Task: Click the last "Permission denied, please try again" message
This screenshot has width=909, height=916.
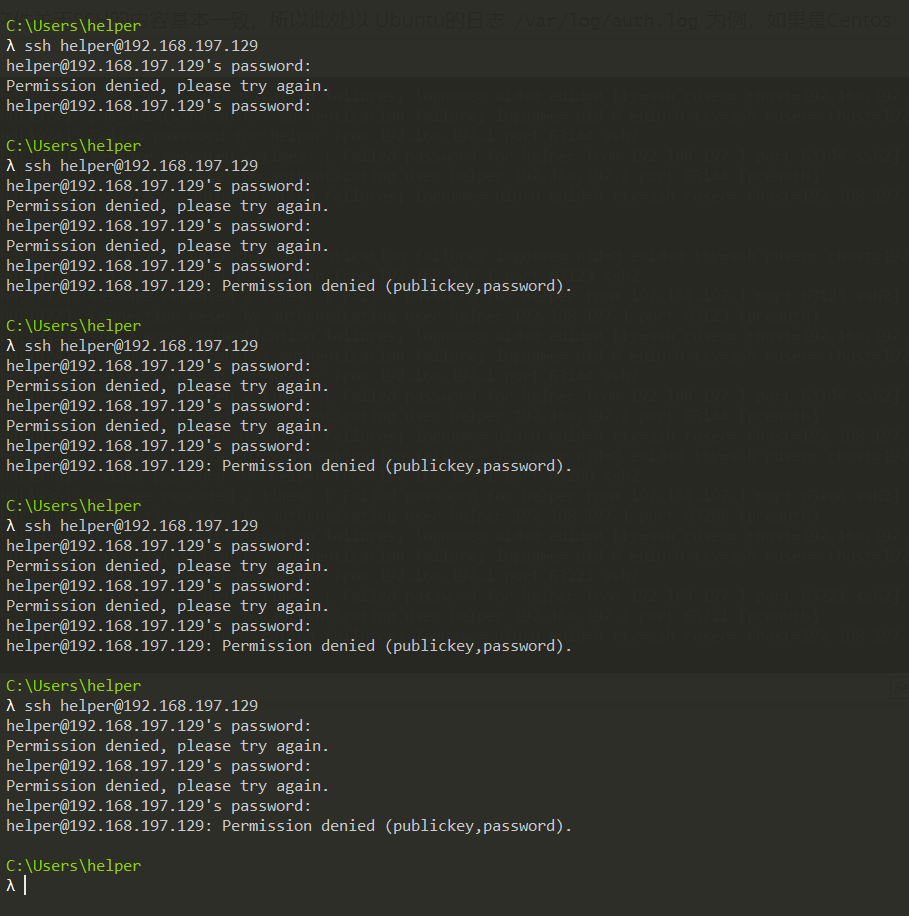Action: (x=167, y=786)
